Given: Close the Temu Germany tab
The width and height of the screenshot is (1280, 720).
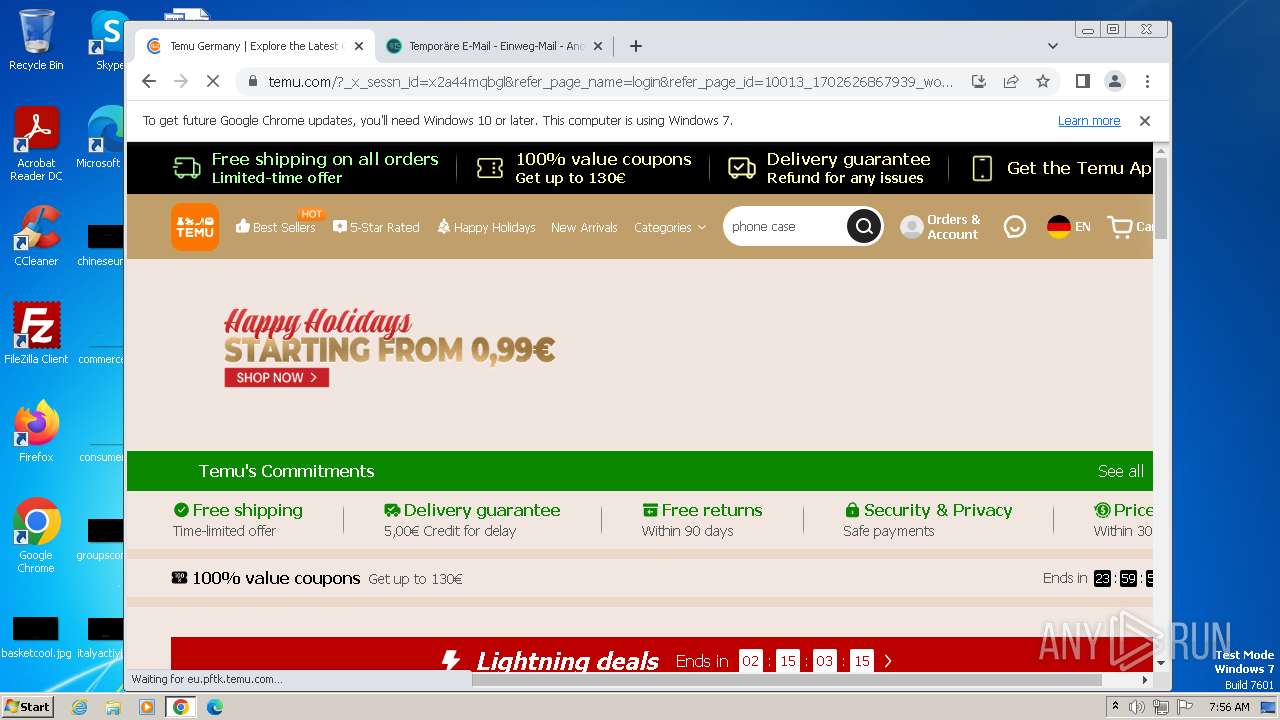Looking at the screenshot, I should (x=359, y=46).
